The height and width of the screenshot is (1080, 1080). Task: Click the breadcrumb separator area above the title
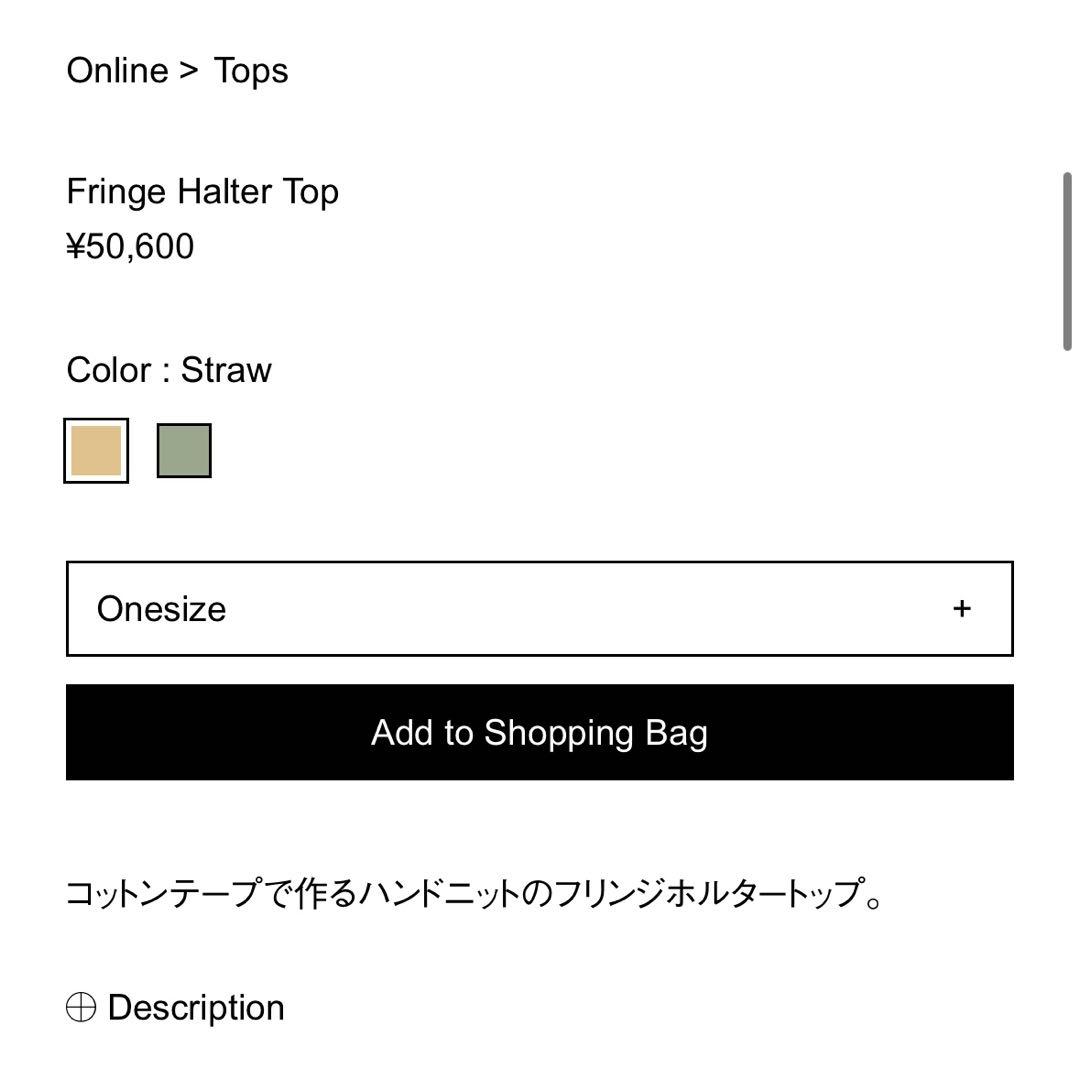point(187,70)
